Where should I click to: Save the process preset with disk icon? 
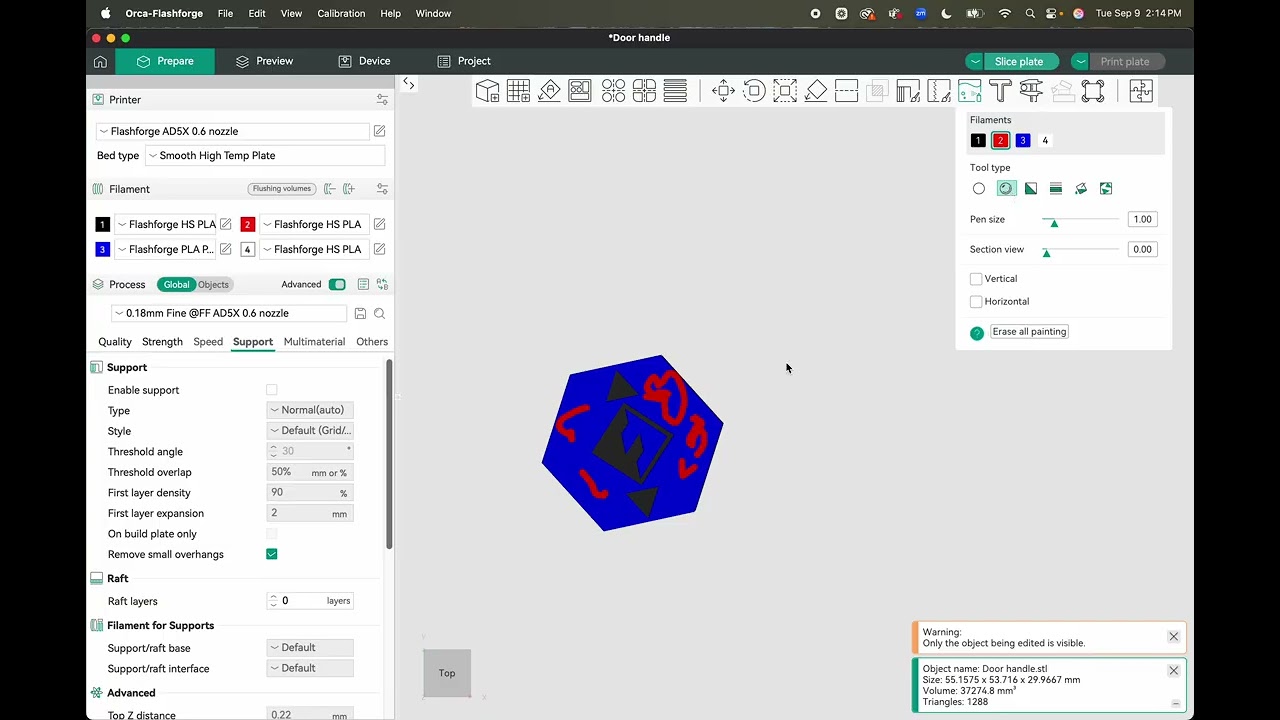pos(360,313)
